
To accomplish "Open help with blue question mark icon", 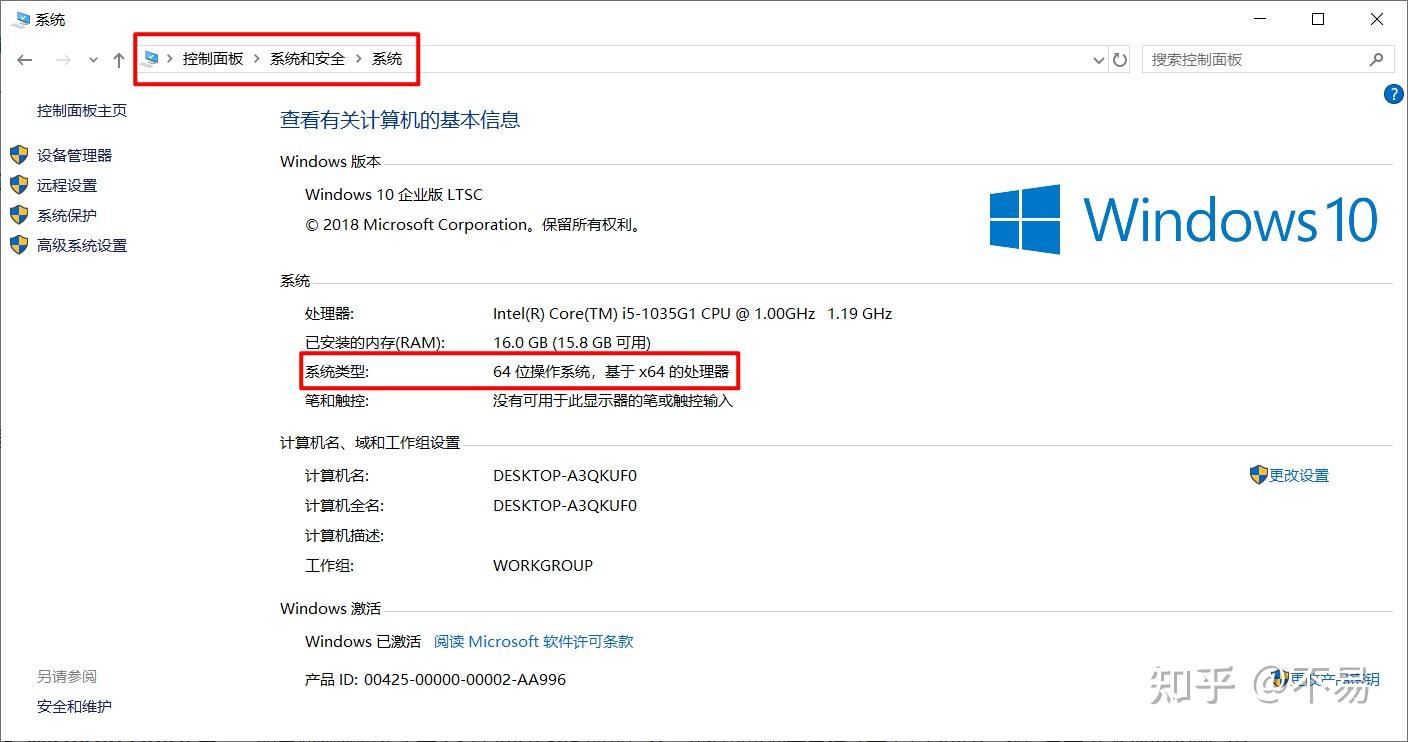I will coord(1394,94).
